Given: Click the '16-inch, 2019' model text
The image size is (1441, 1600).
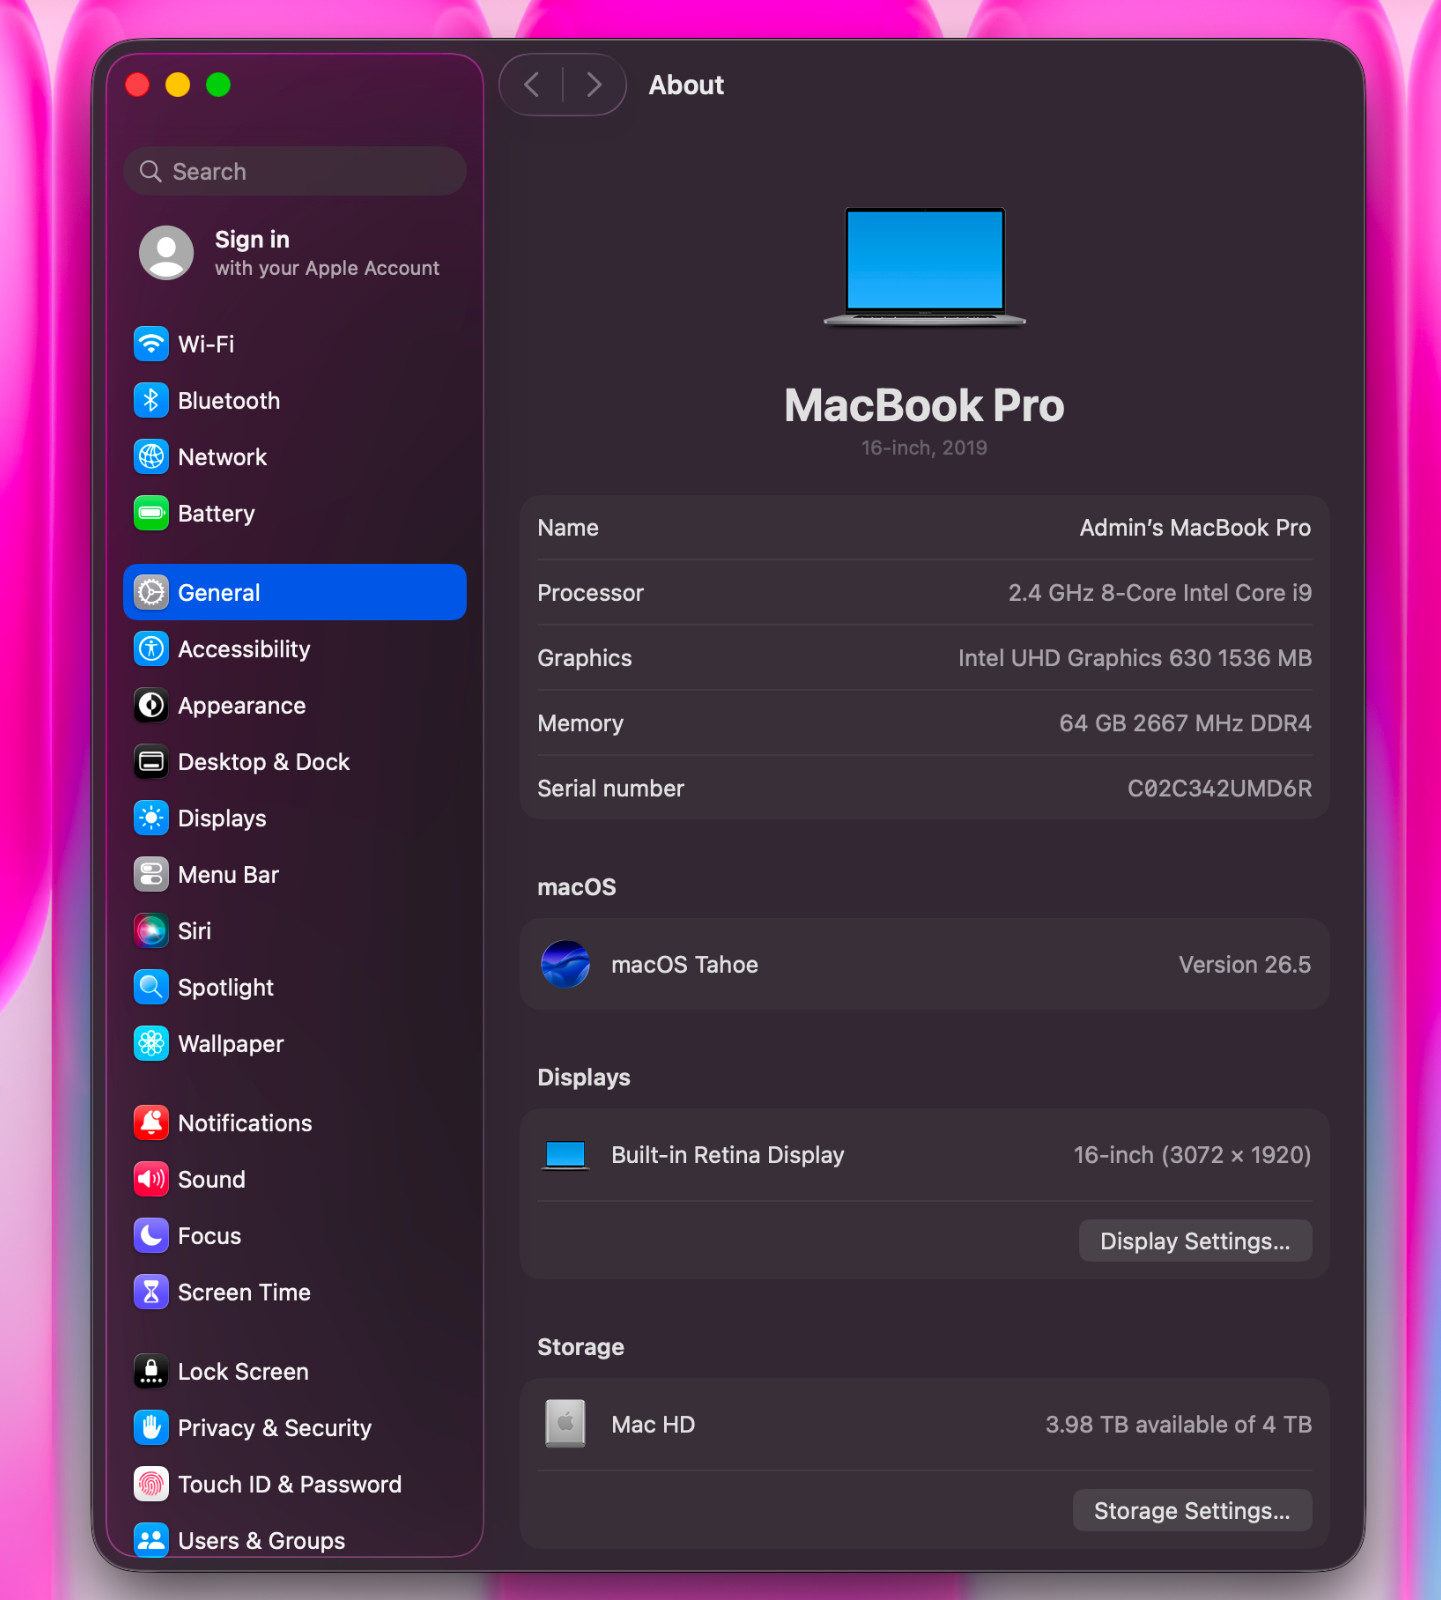Looking at the screenshot, I should 925,448.
